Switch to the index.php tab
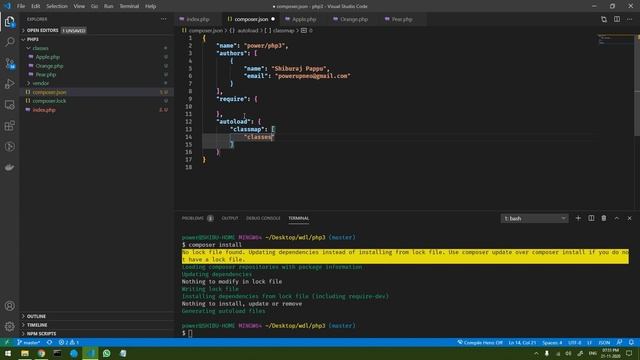Viewport: 640px width, 360px height. (x=198, y=19)
